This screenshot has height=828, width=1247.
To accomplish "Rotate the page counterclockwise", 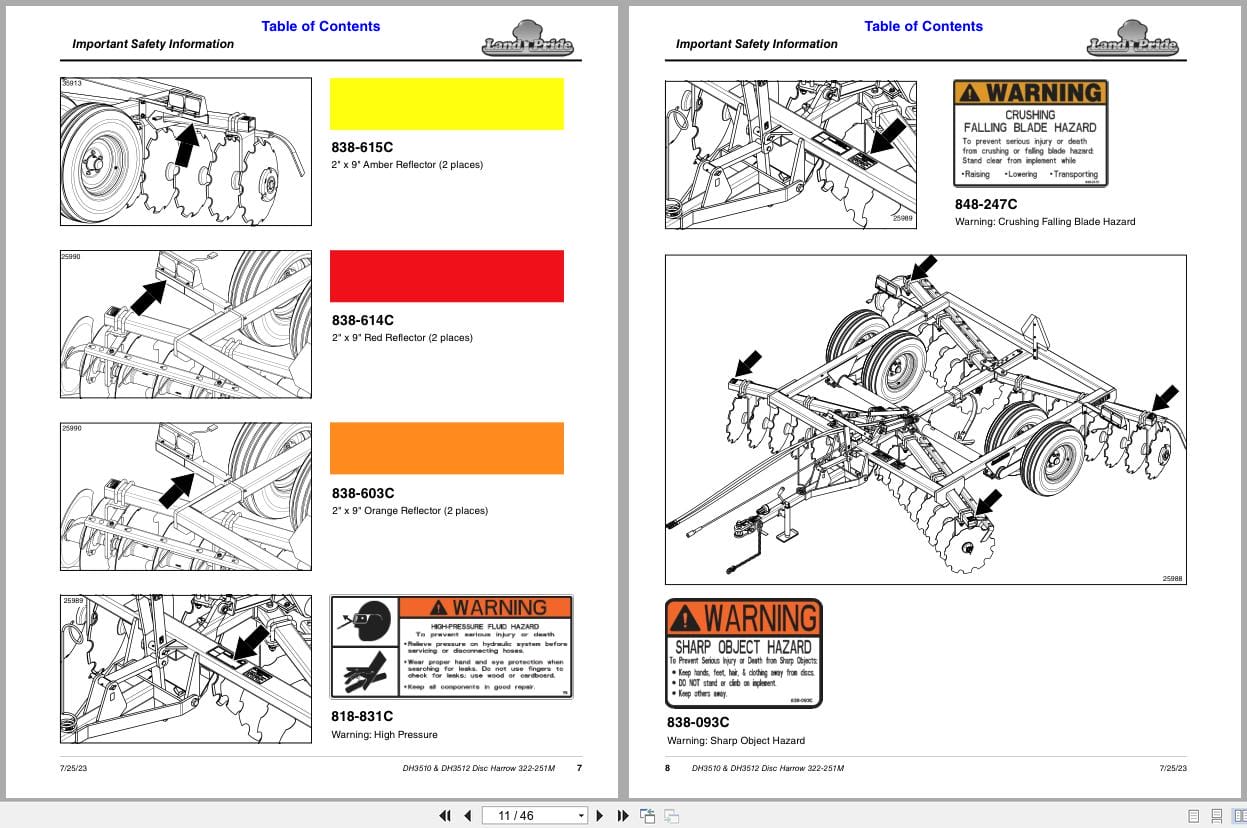I will point(646,816).
